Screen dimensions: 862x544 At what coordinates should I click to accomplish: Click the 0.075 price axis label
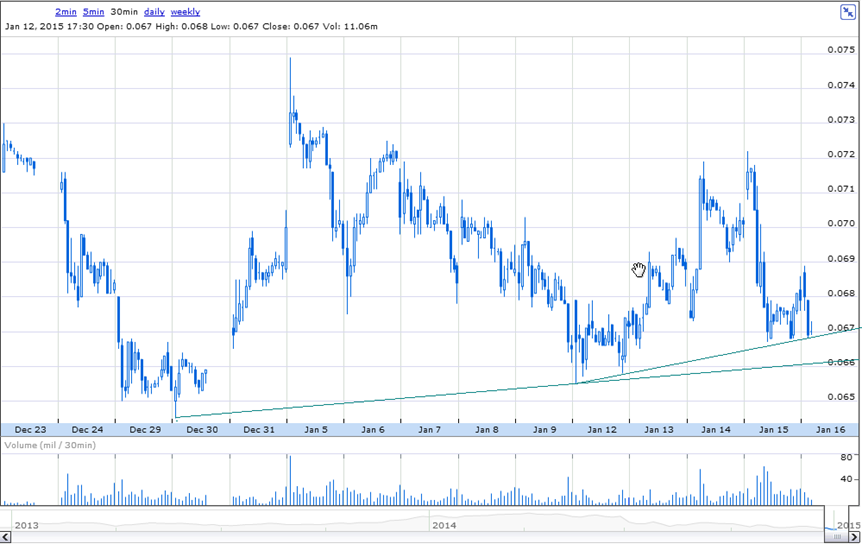tap(841, 50)
